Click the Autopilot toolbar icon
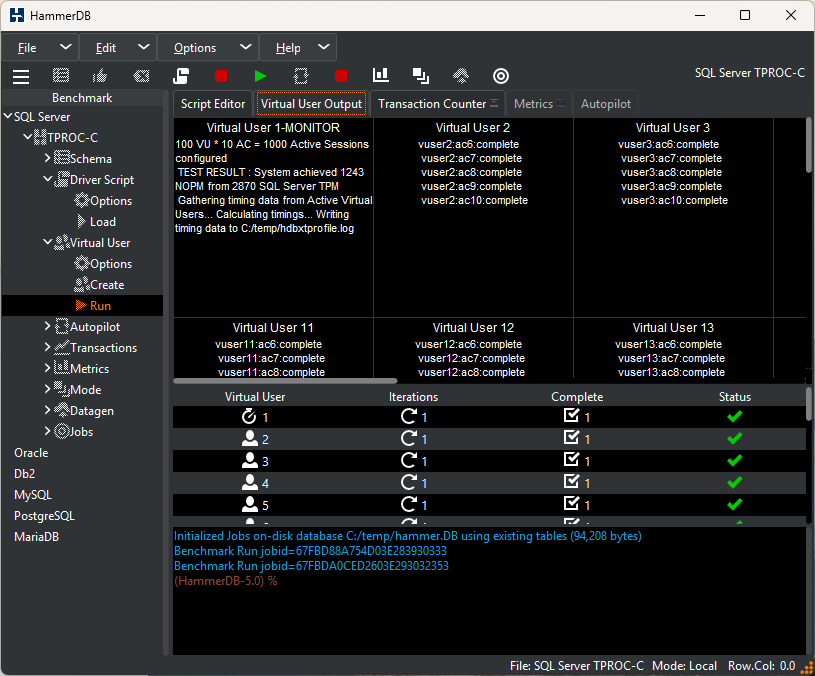The height and width of the screenshot is (676, 815). click(301, 76)
